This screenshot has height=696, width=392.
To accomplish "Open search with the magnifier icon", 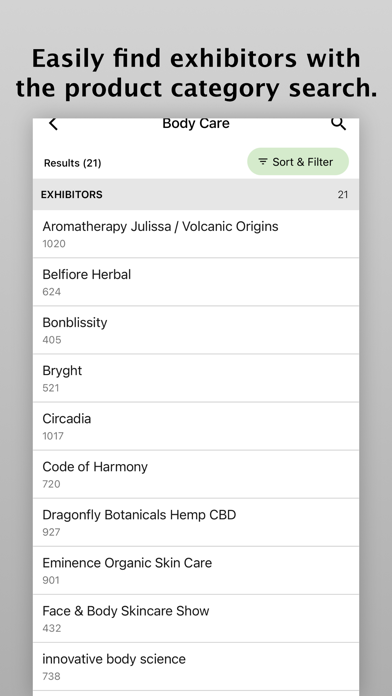I will pos(338,124).
